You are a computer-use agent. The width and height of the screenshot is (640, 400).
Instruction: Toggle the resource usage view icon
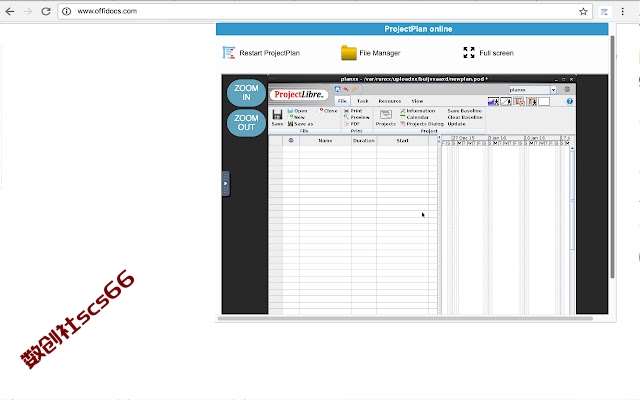tap(531, 101)
